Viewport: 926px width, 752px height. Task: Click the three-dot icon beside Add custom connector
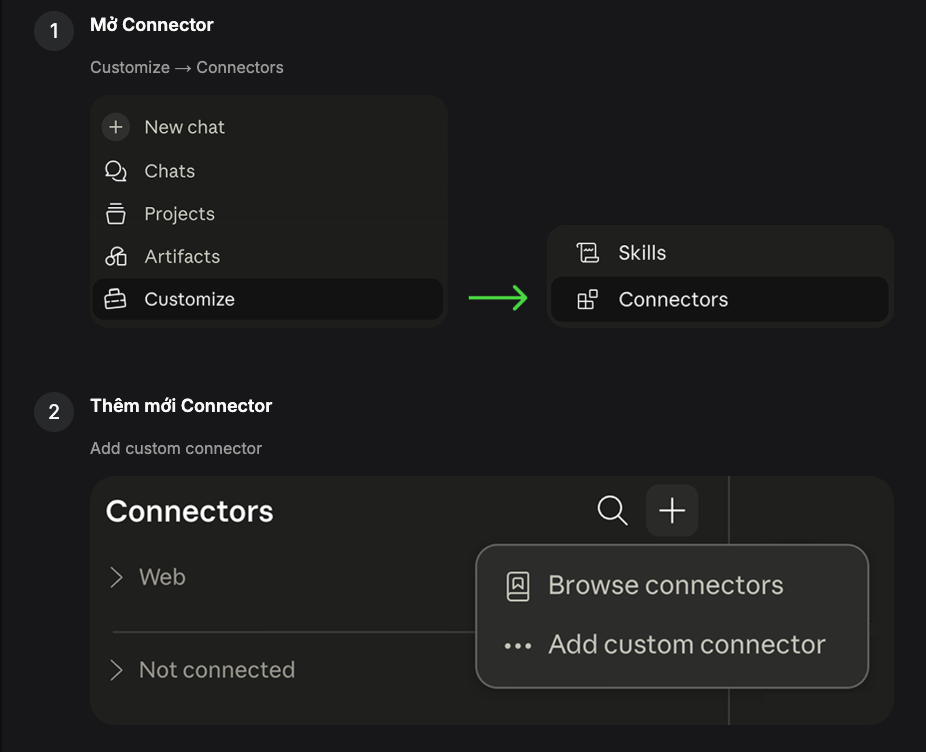[x=518, y=646]
